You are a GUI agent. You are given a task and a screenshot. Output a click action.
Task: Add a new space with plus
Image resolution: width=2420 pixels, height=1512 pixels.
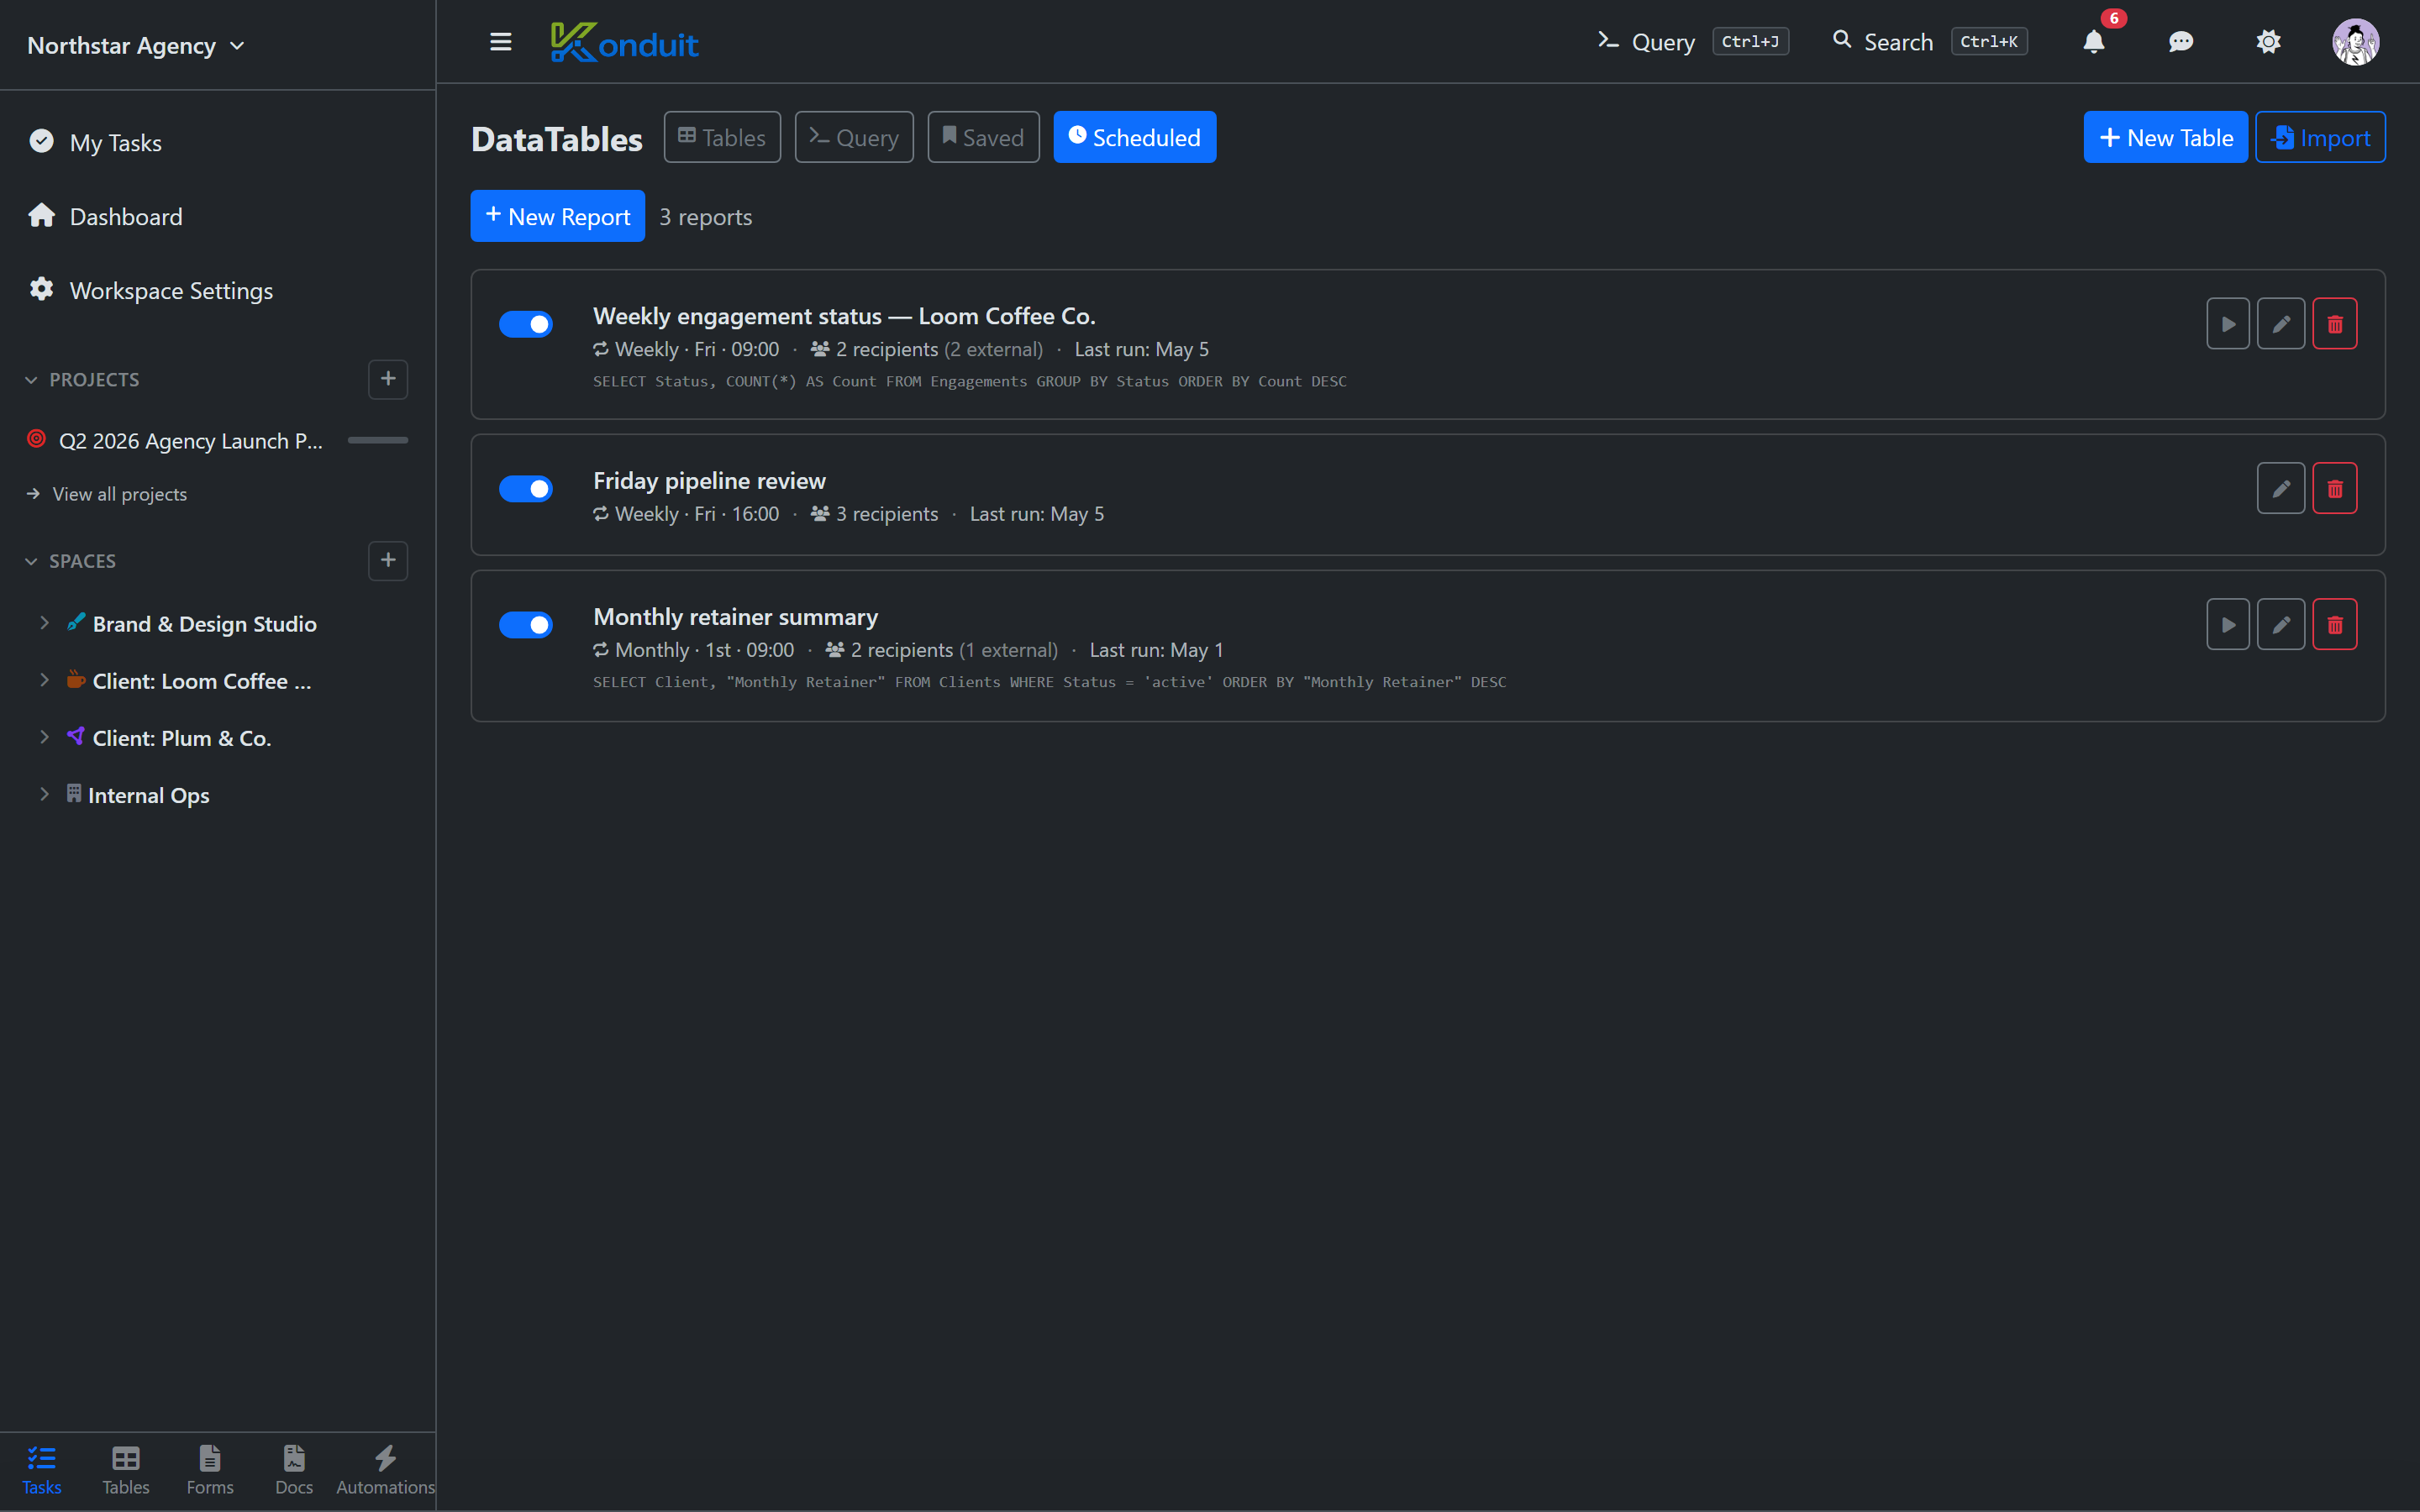pyautogui.click(x=388, y=560)
